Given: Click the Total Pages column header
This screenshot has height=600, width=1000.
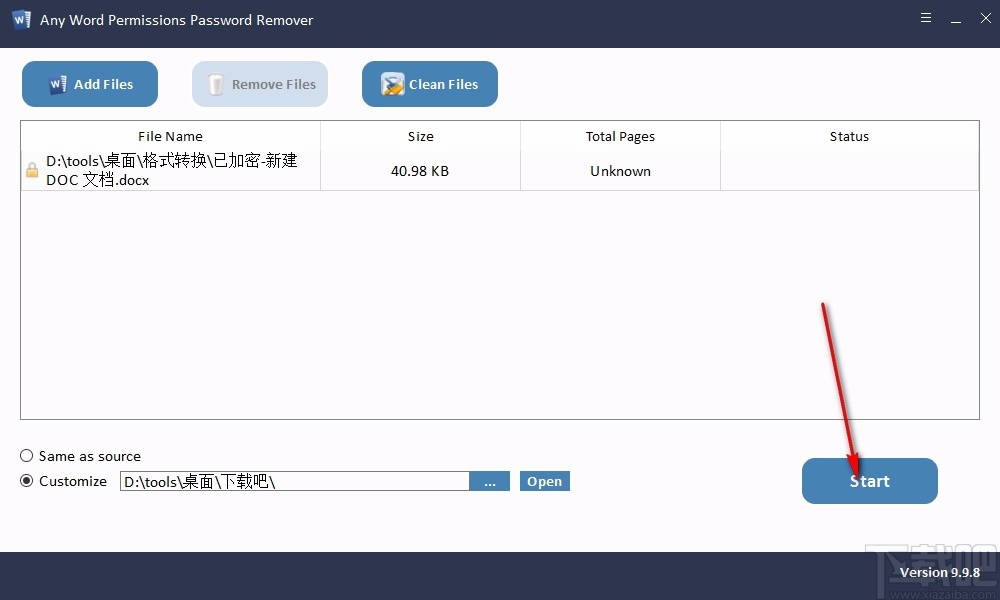Looking at the screenshot, I should click(x=620, y=136).
